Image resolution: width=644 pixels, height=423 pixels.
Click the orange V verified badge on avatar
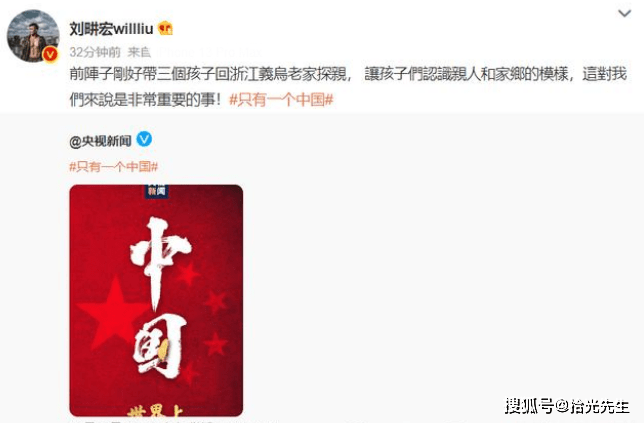coord(51,54)
